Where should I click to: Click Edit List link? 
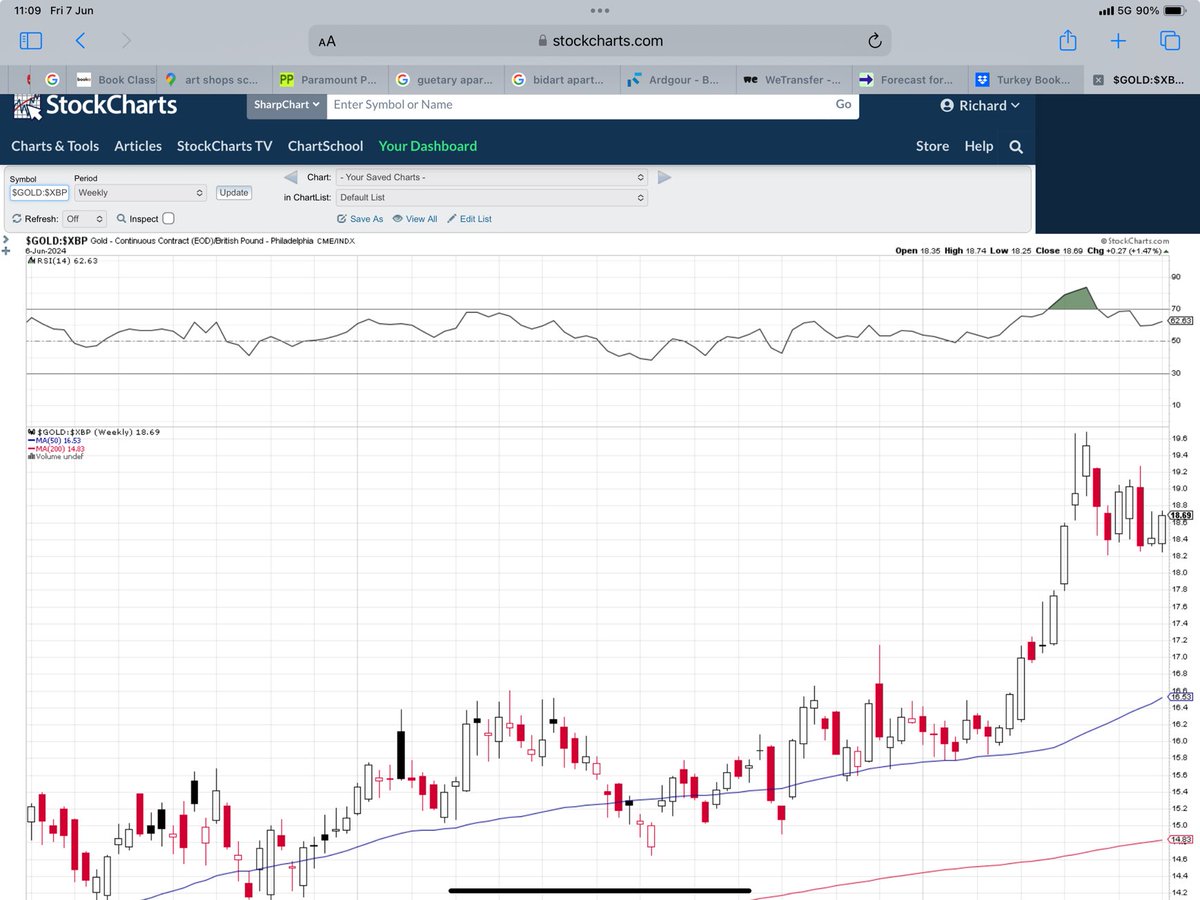[469, 219]
